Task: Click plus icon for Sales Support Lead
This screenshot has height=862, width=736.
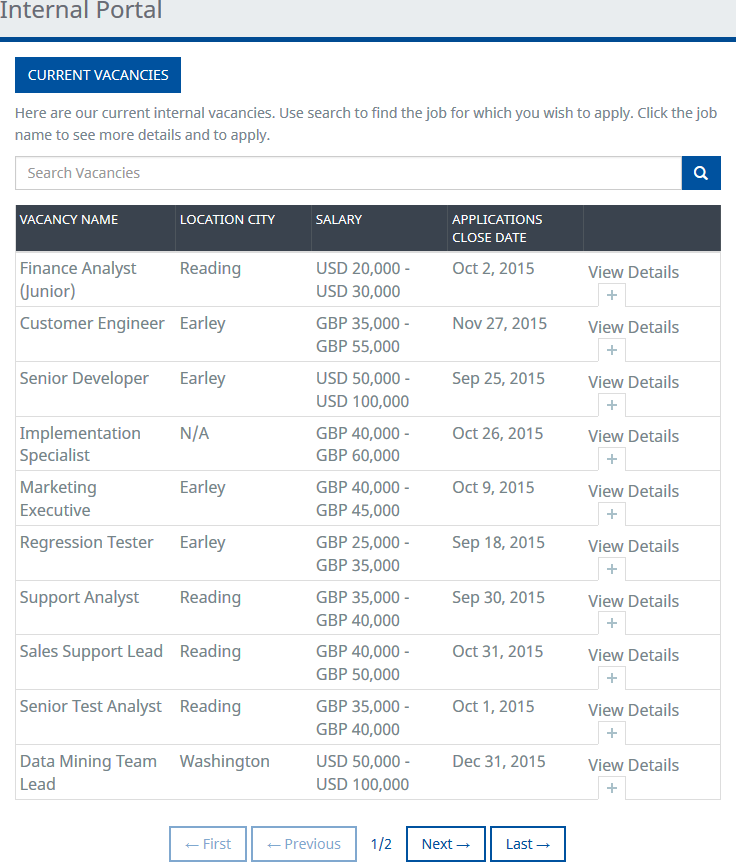Action: [x=612, y=678]
